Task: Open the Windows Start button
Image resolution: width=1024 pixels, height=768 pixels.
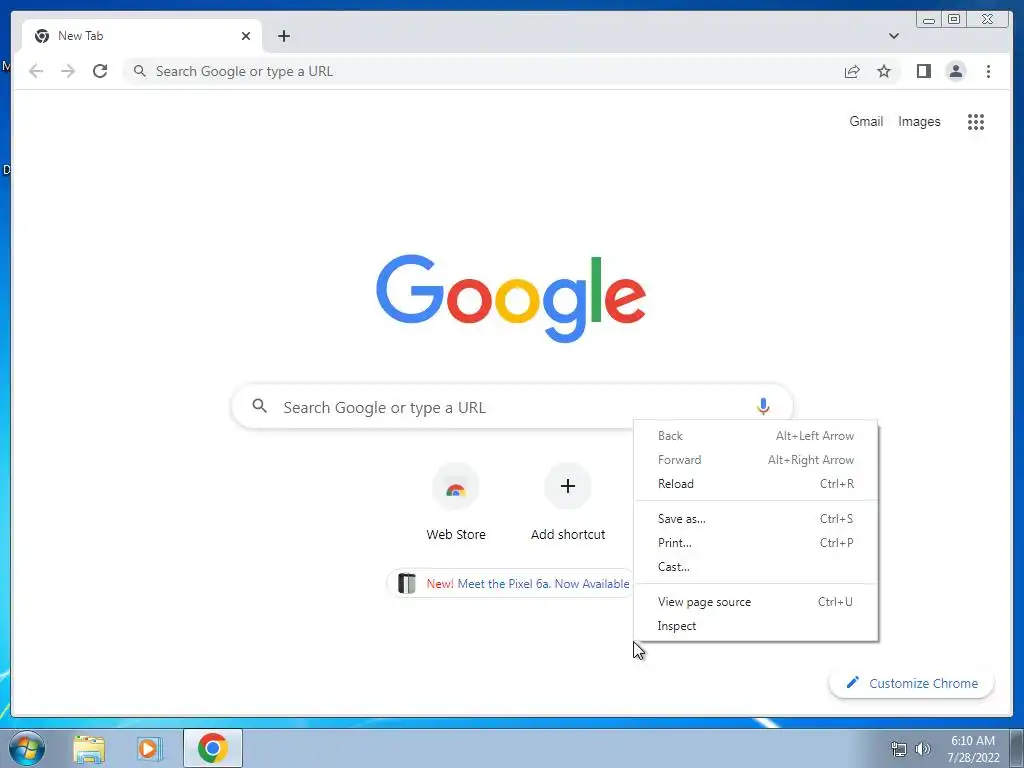Action: coord(27,748)
